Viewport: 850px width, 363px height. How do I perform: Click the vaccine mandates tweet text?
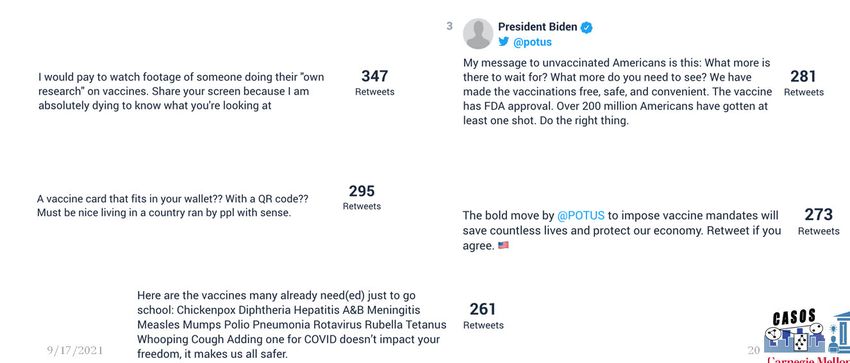[x=622, y=230]
